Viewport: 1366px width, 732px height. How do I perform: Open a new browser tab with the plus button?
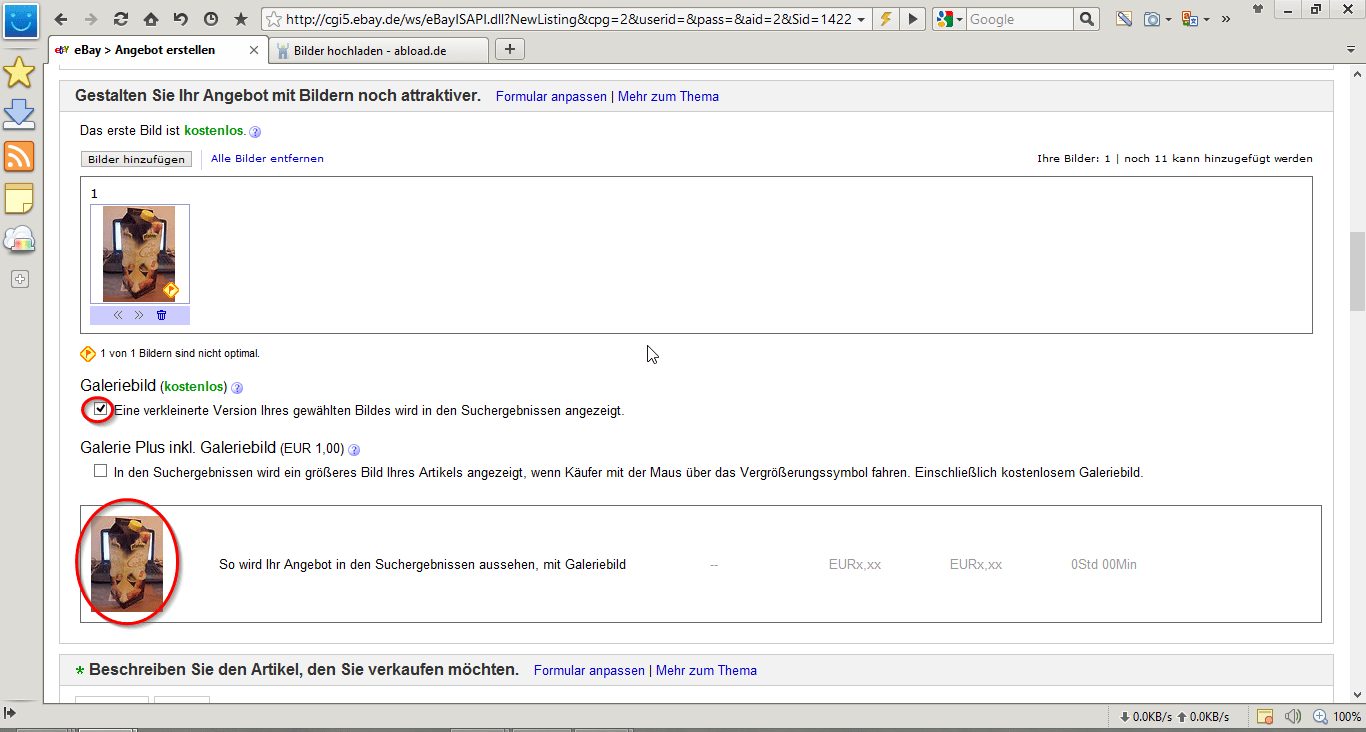[509, 48]
